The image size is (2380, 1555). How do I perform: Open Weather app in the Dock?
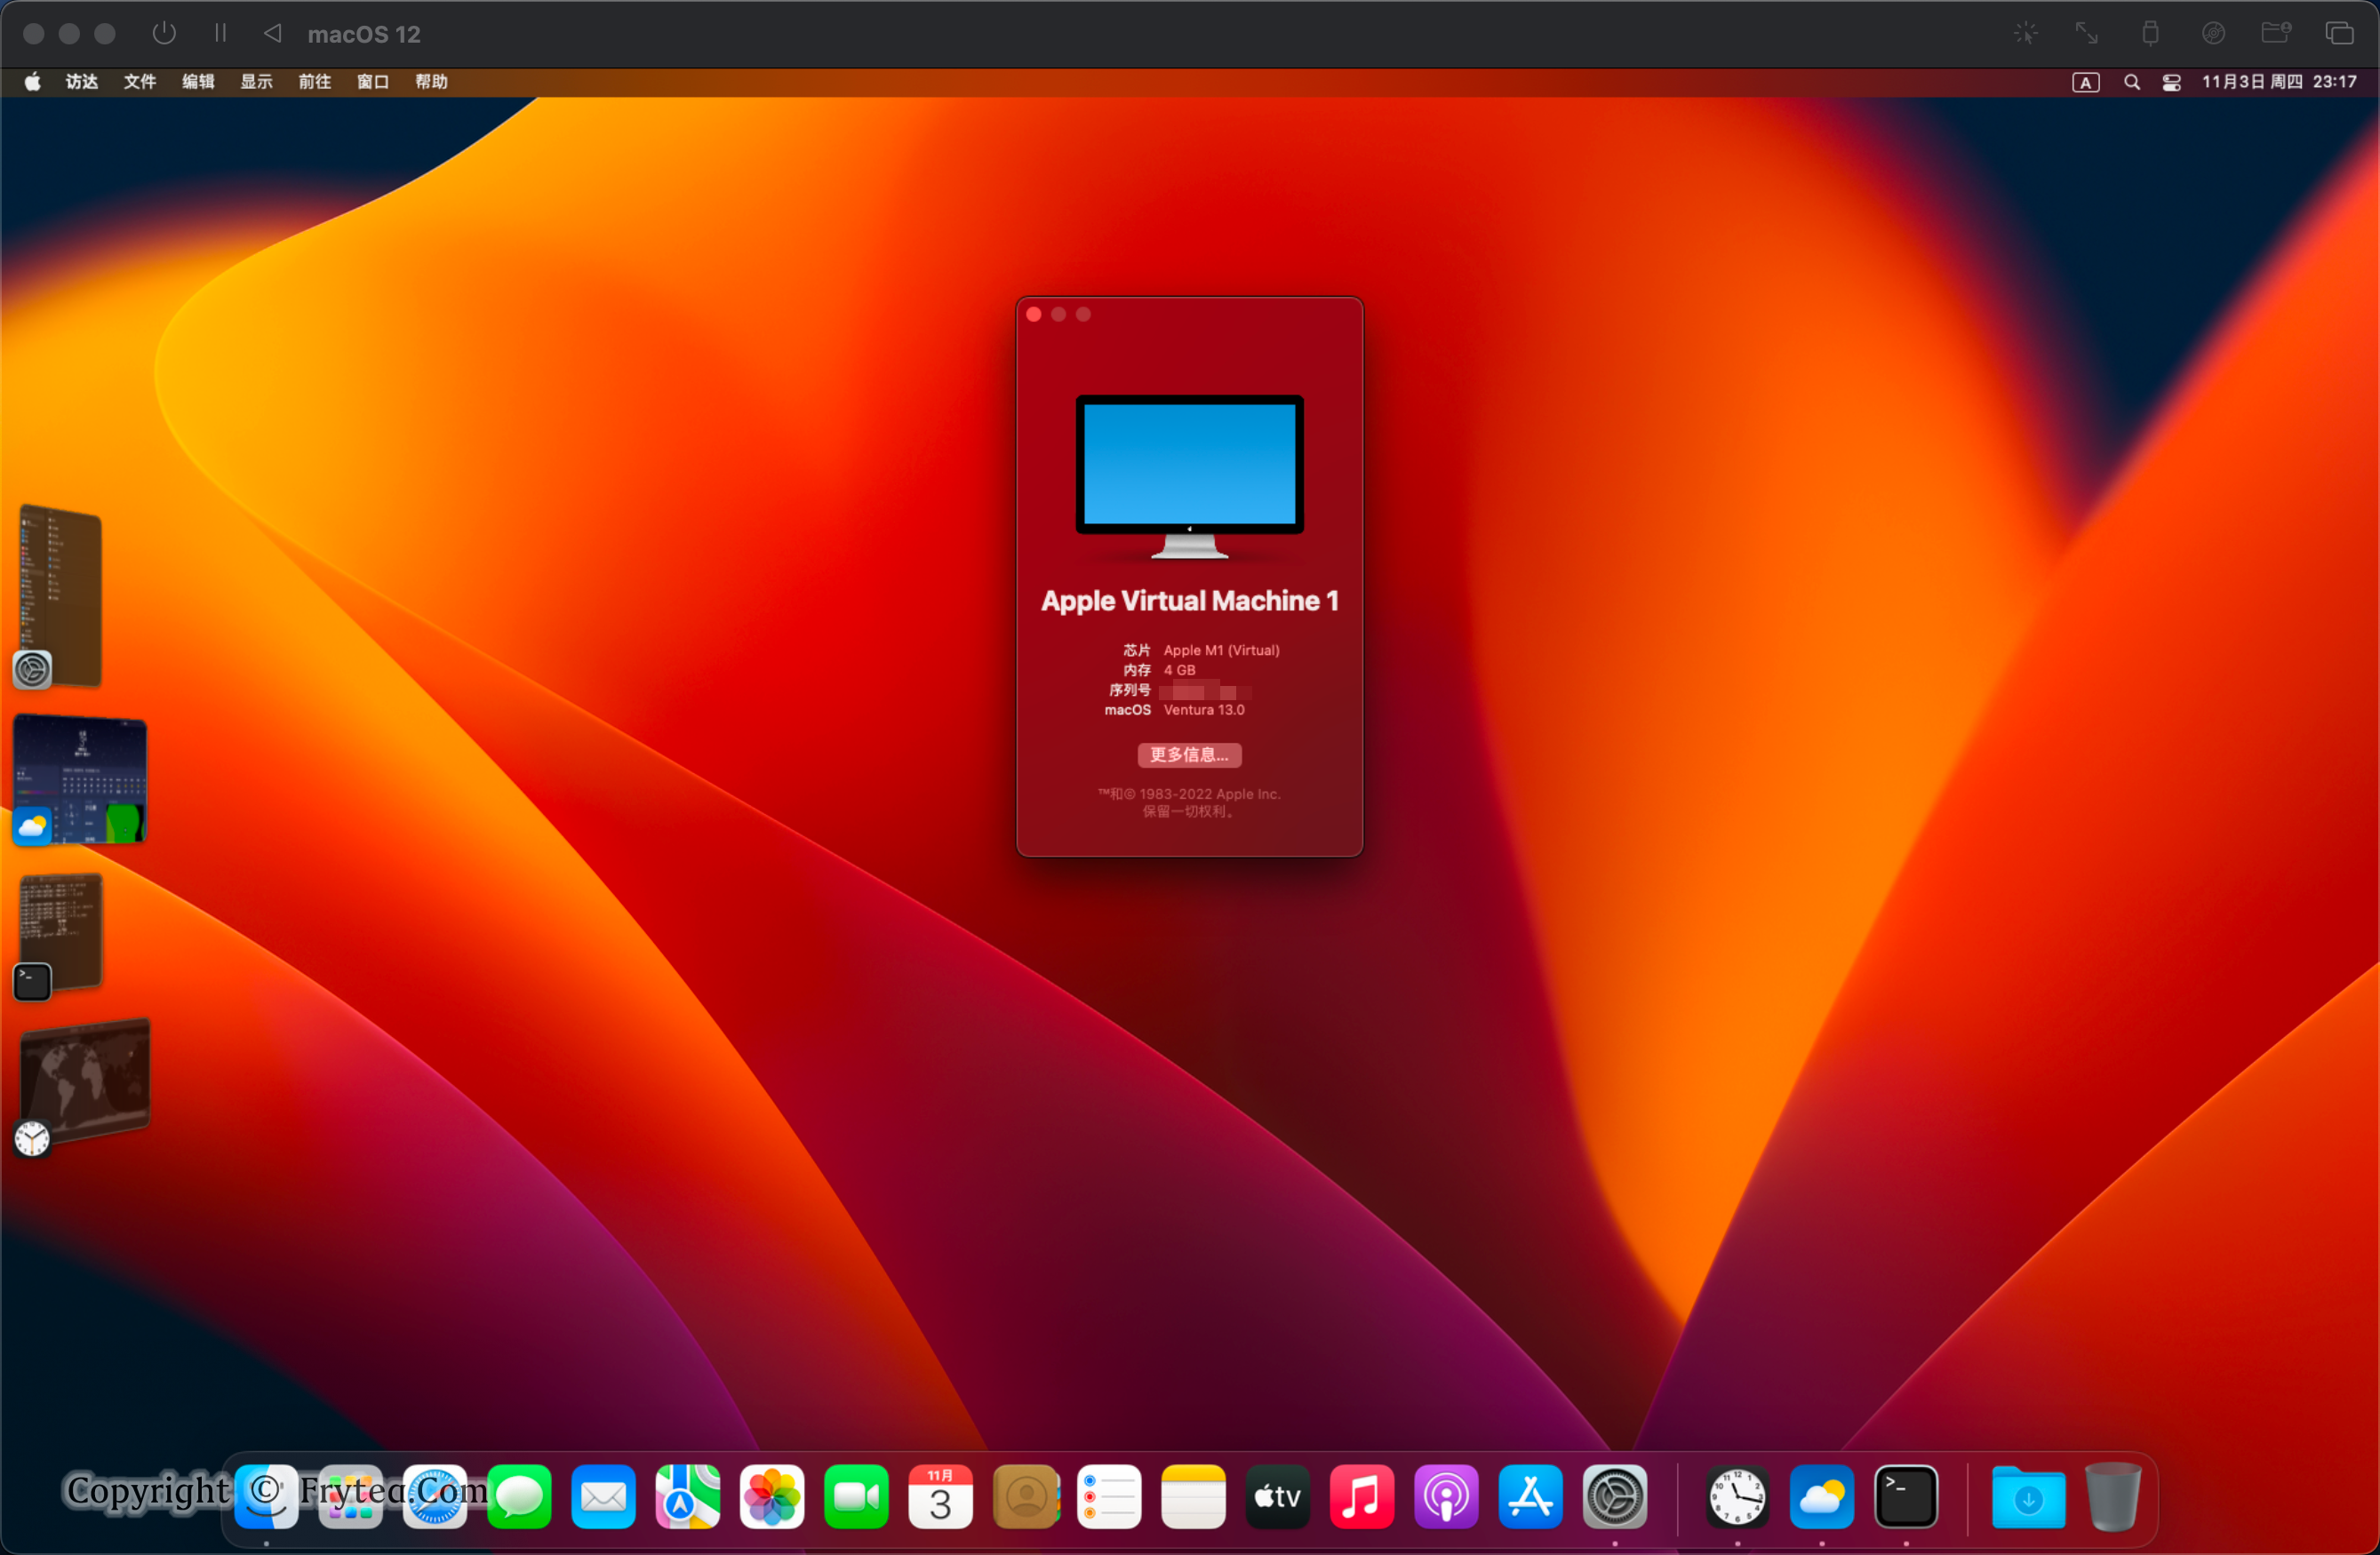[1821, 1497]
